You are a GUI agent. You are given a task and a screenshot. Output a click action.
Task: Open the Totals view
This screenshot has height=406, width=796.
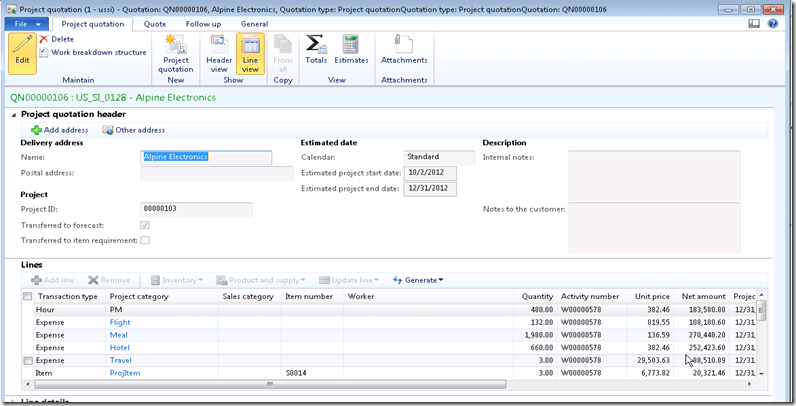click(316, 50)
